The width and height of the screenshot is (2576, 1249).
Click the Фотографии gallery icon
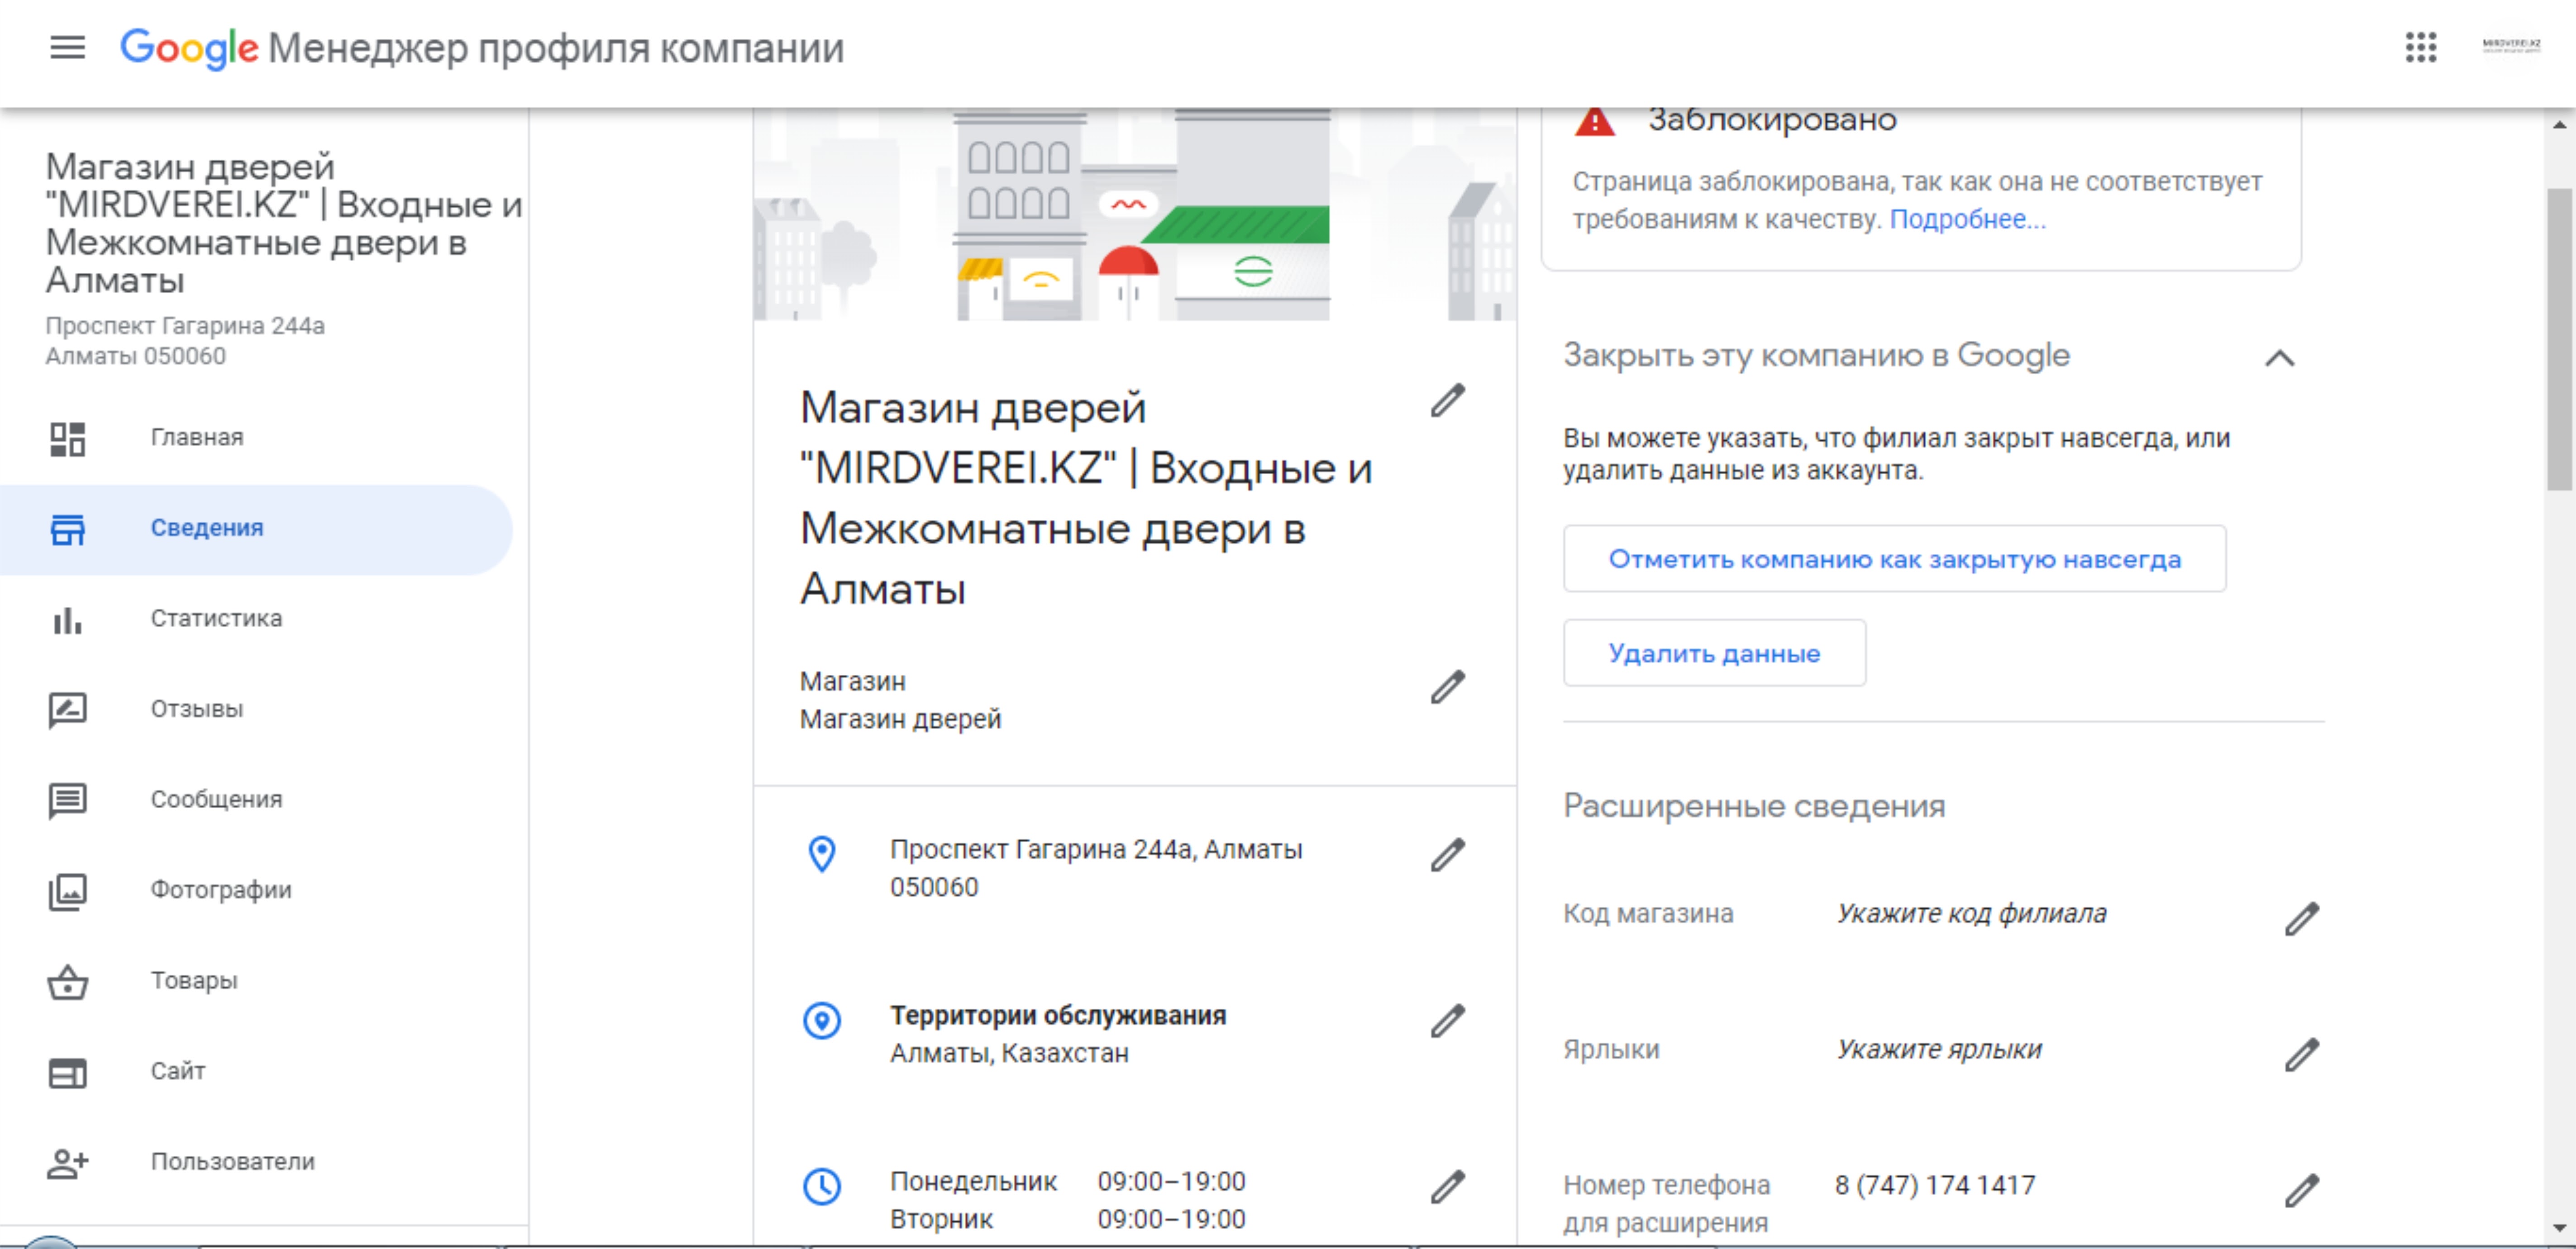tap(67, 891)
